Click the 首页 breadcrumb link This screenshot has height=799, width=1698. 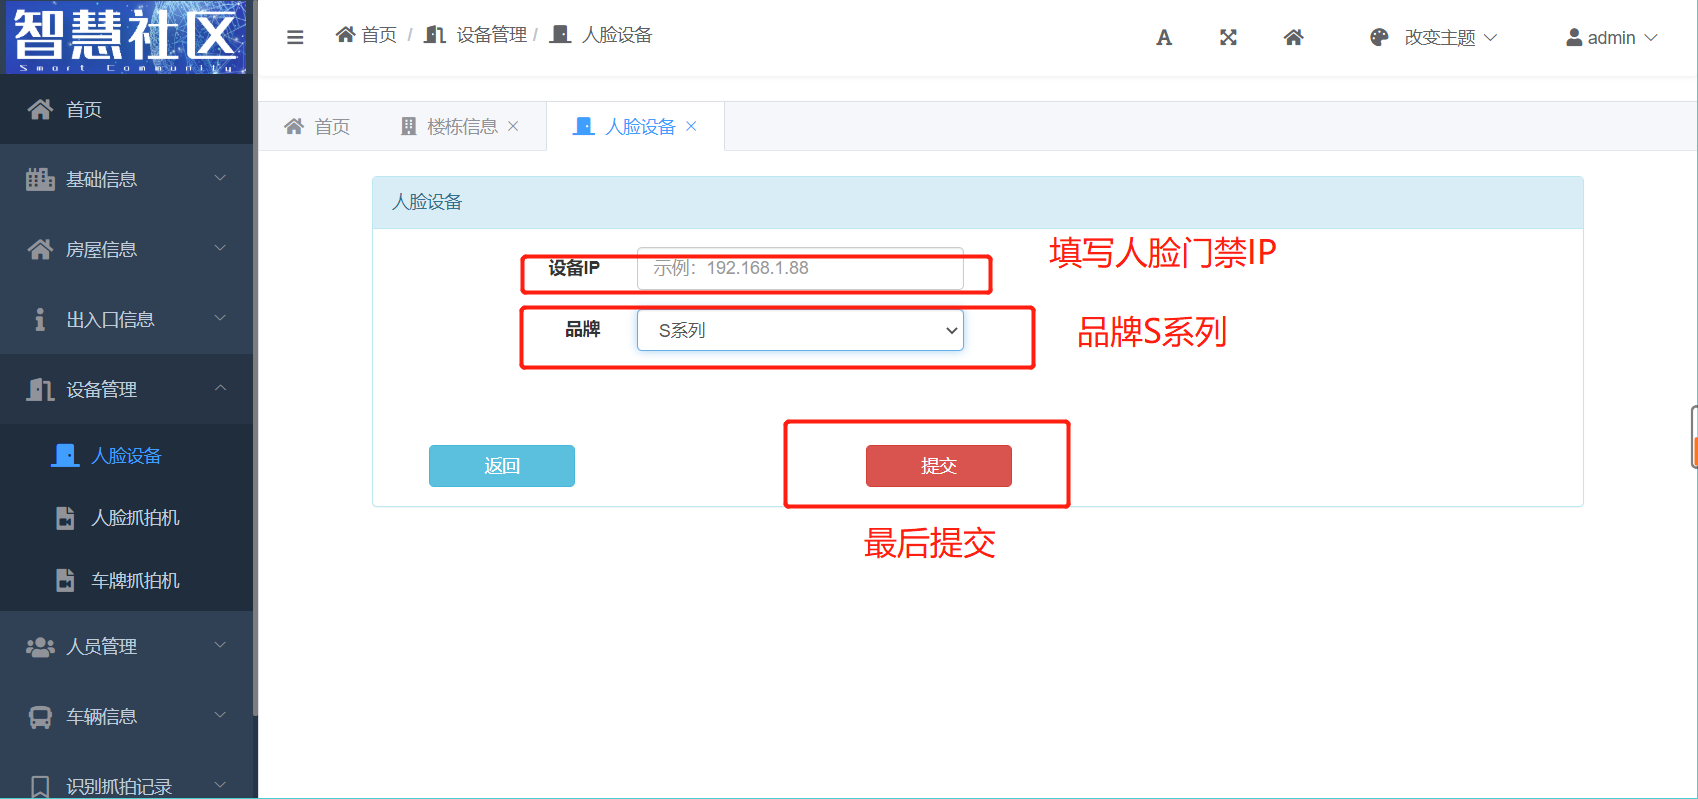[367, 35]
